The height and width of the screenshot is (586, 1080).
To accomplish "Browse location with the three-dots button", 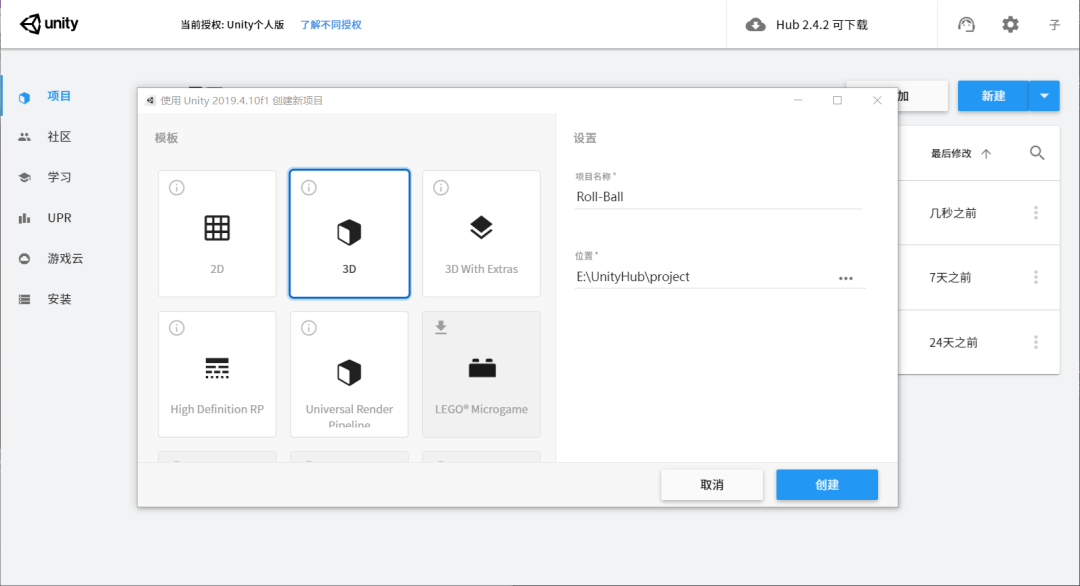I will point(846,278).
